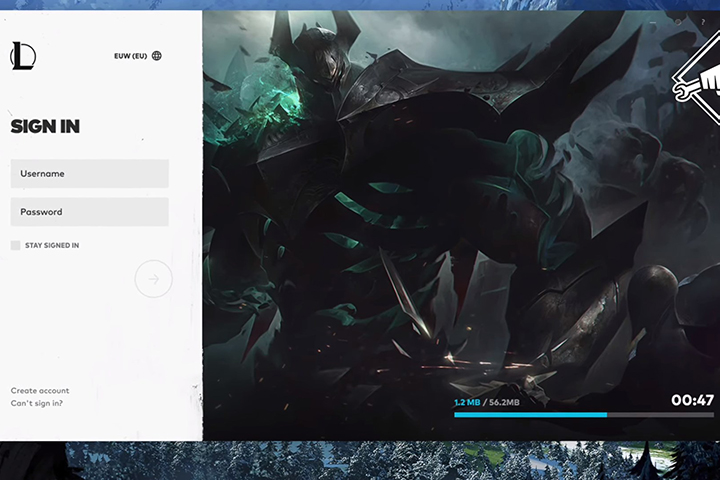Click the 00:47 remaining time counter
The width and height of the screenshot is (720, 480).
692,400
